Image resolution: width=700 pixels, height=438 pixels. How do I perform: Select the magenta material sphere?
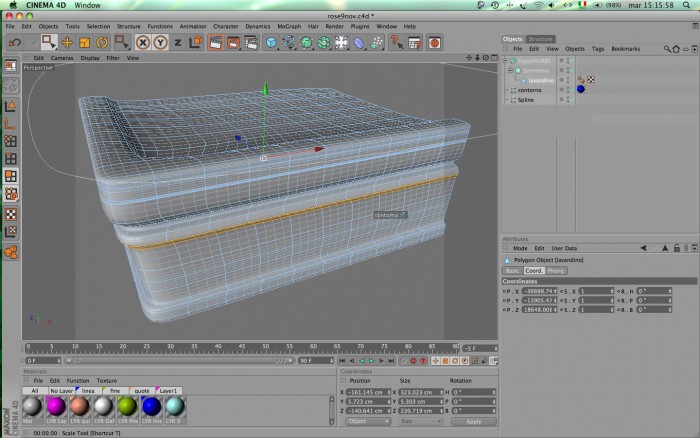[56, 406]
